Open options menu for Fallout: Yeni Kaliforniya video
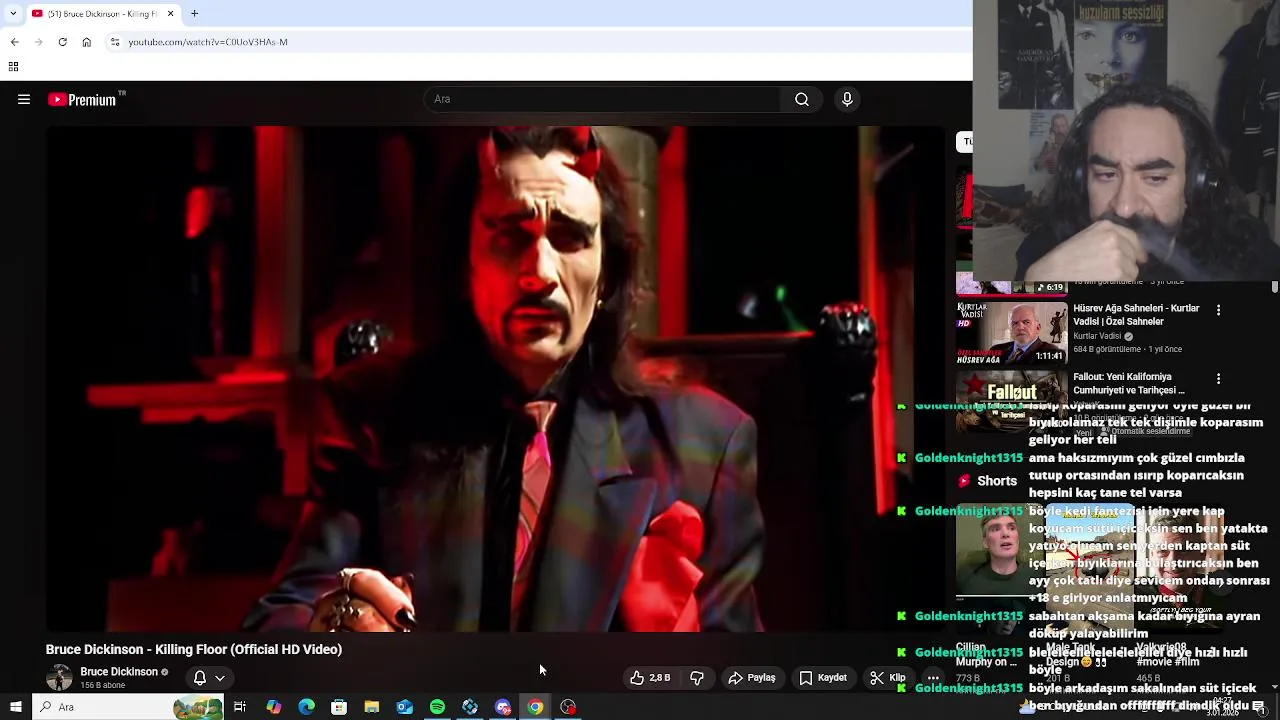Viewport: 1280px width, 720px height. [x=1218, y=379]
